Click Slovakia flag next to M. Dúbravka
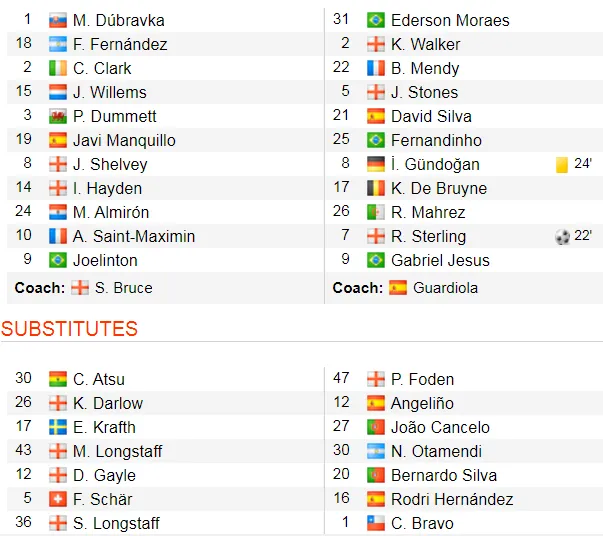 click(x=58, y=21)
